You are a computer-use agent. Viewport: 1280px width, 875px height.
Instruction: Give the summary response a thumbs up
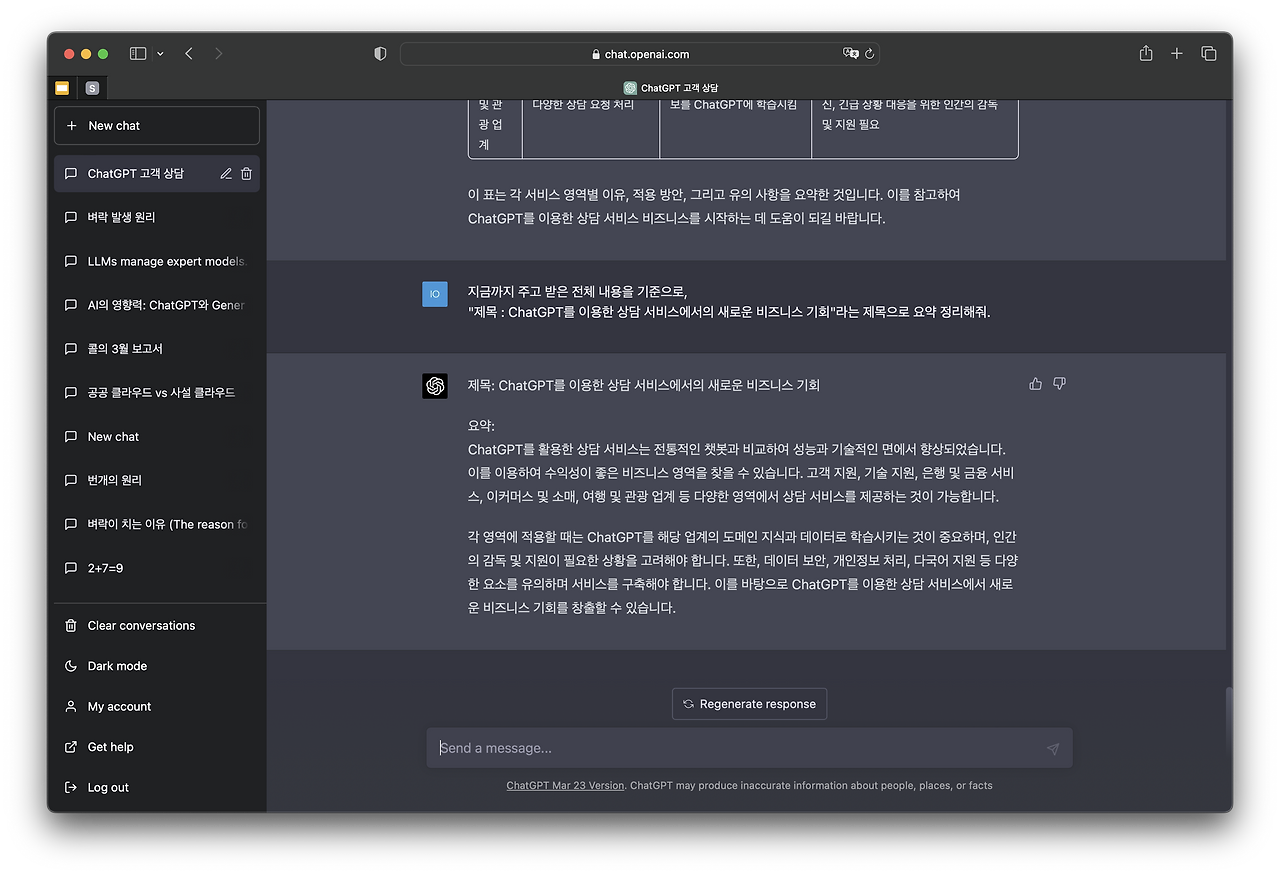coord(1035,383)
